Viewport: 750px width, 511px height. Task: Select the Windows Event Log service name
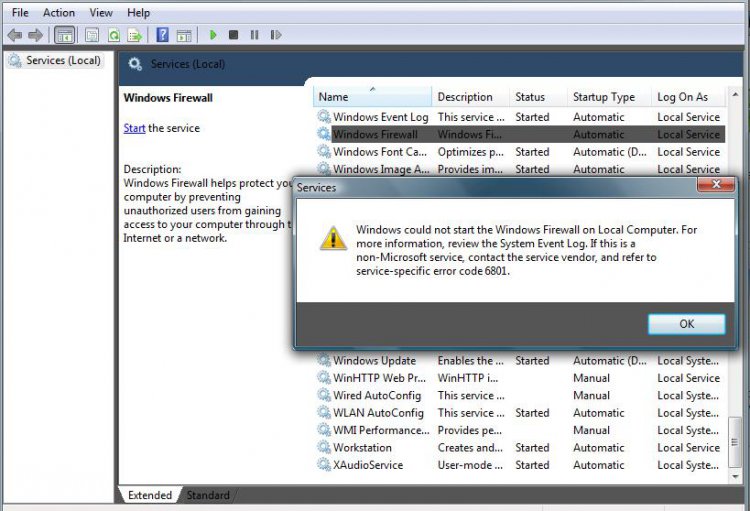click(381, 117)
